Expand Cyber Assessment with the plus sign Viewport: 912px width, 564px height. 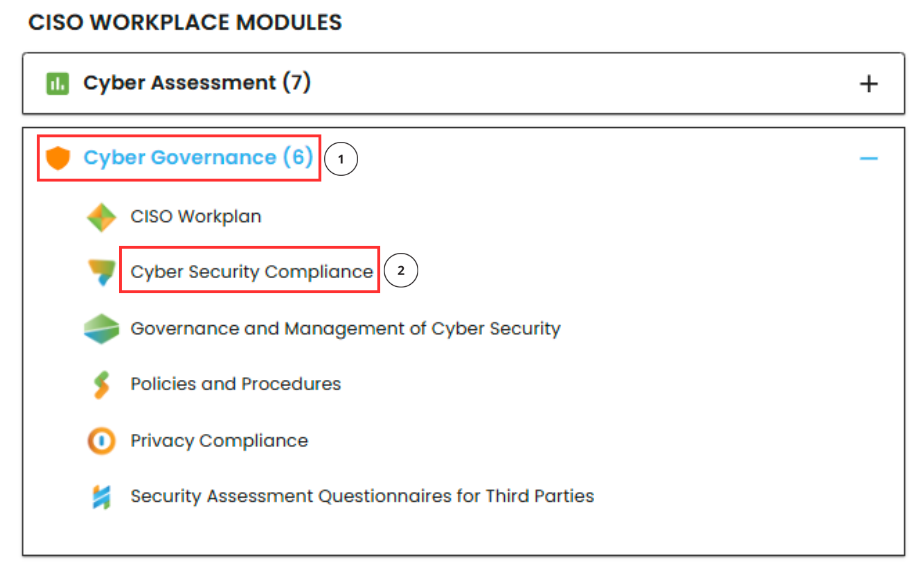pos(869,84)
